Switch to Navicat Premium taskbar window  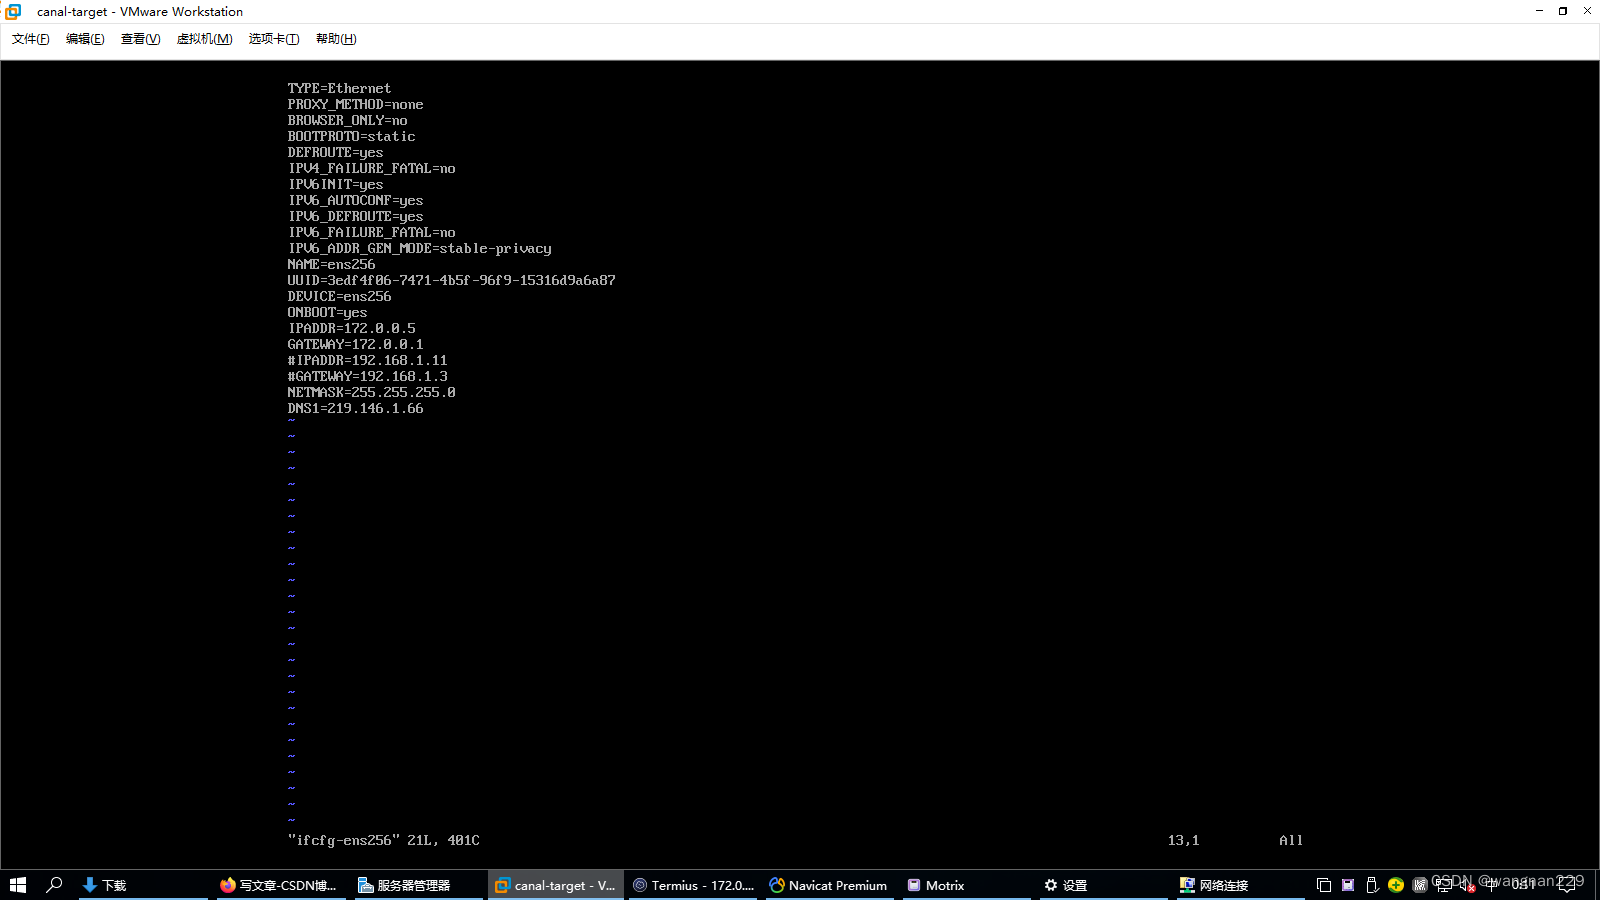(828, 885)
